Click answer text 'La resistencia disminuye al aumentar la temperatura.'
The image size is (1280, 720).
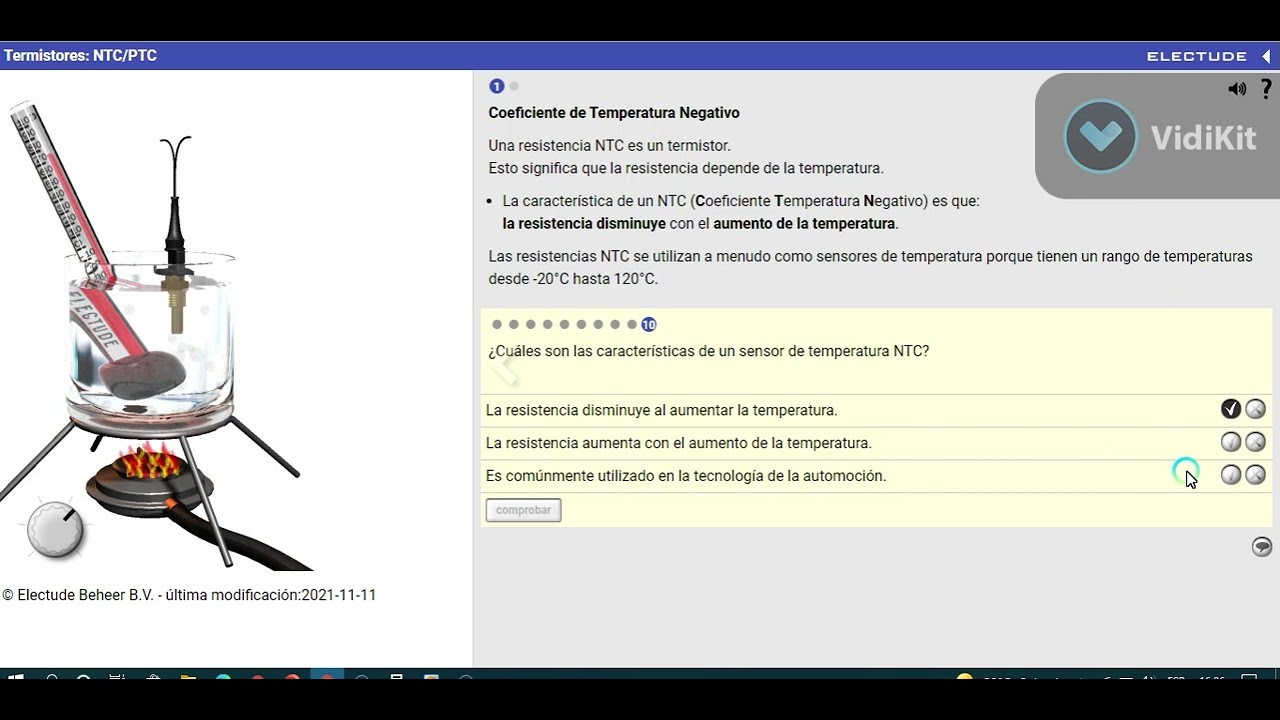[x=662, y=410]
